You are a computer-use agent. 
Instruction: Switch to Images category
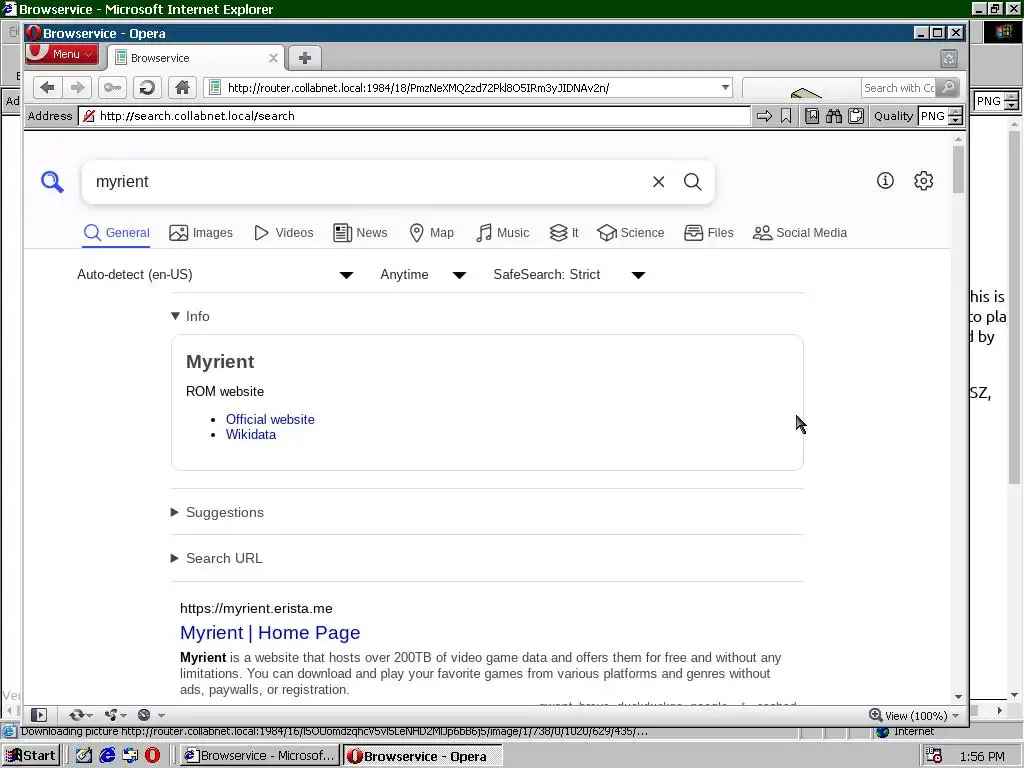200,232
